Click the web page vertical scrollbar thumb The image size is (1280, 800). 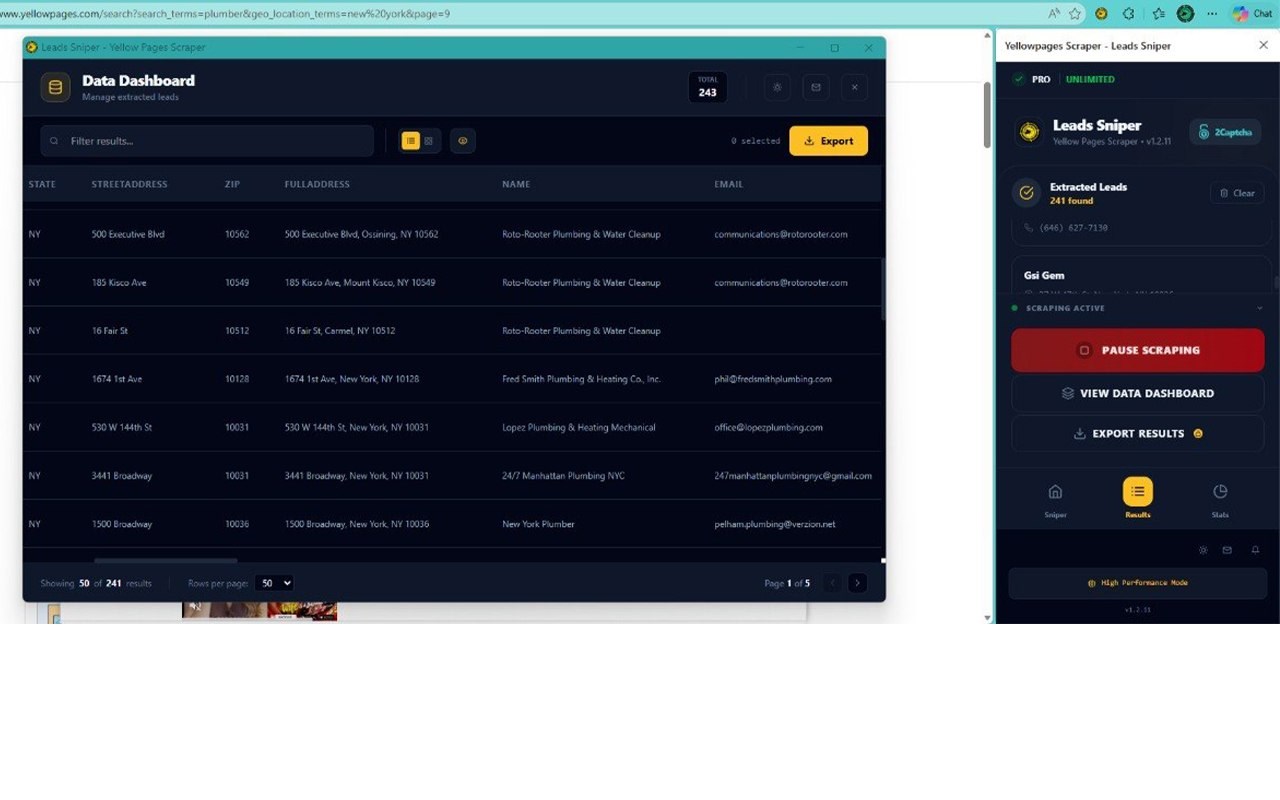(988, 115)
